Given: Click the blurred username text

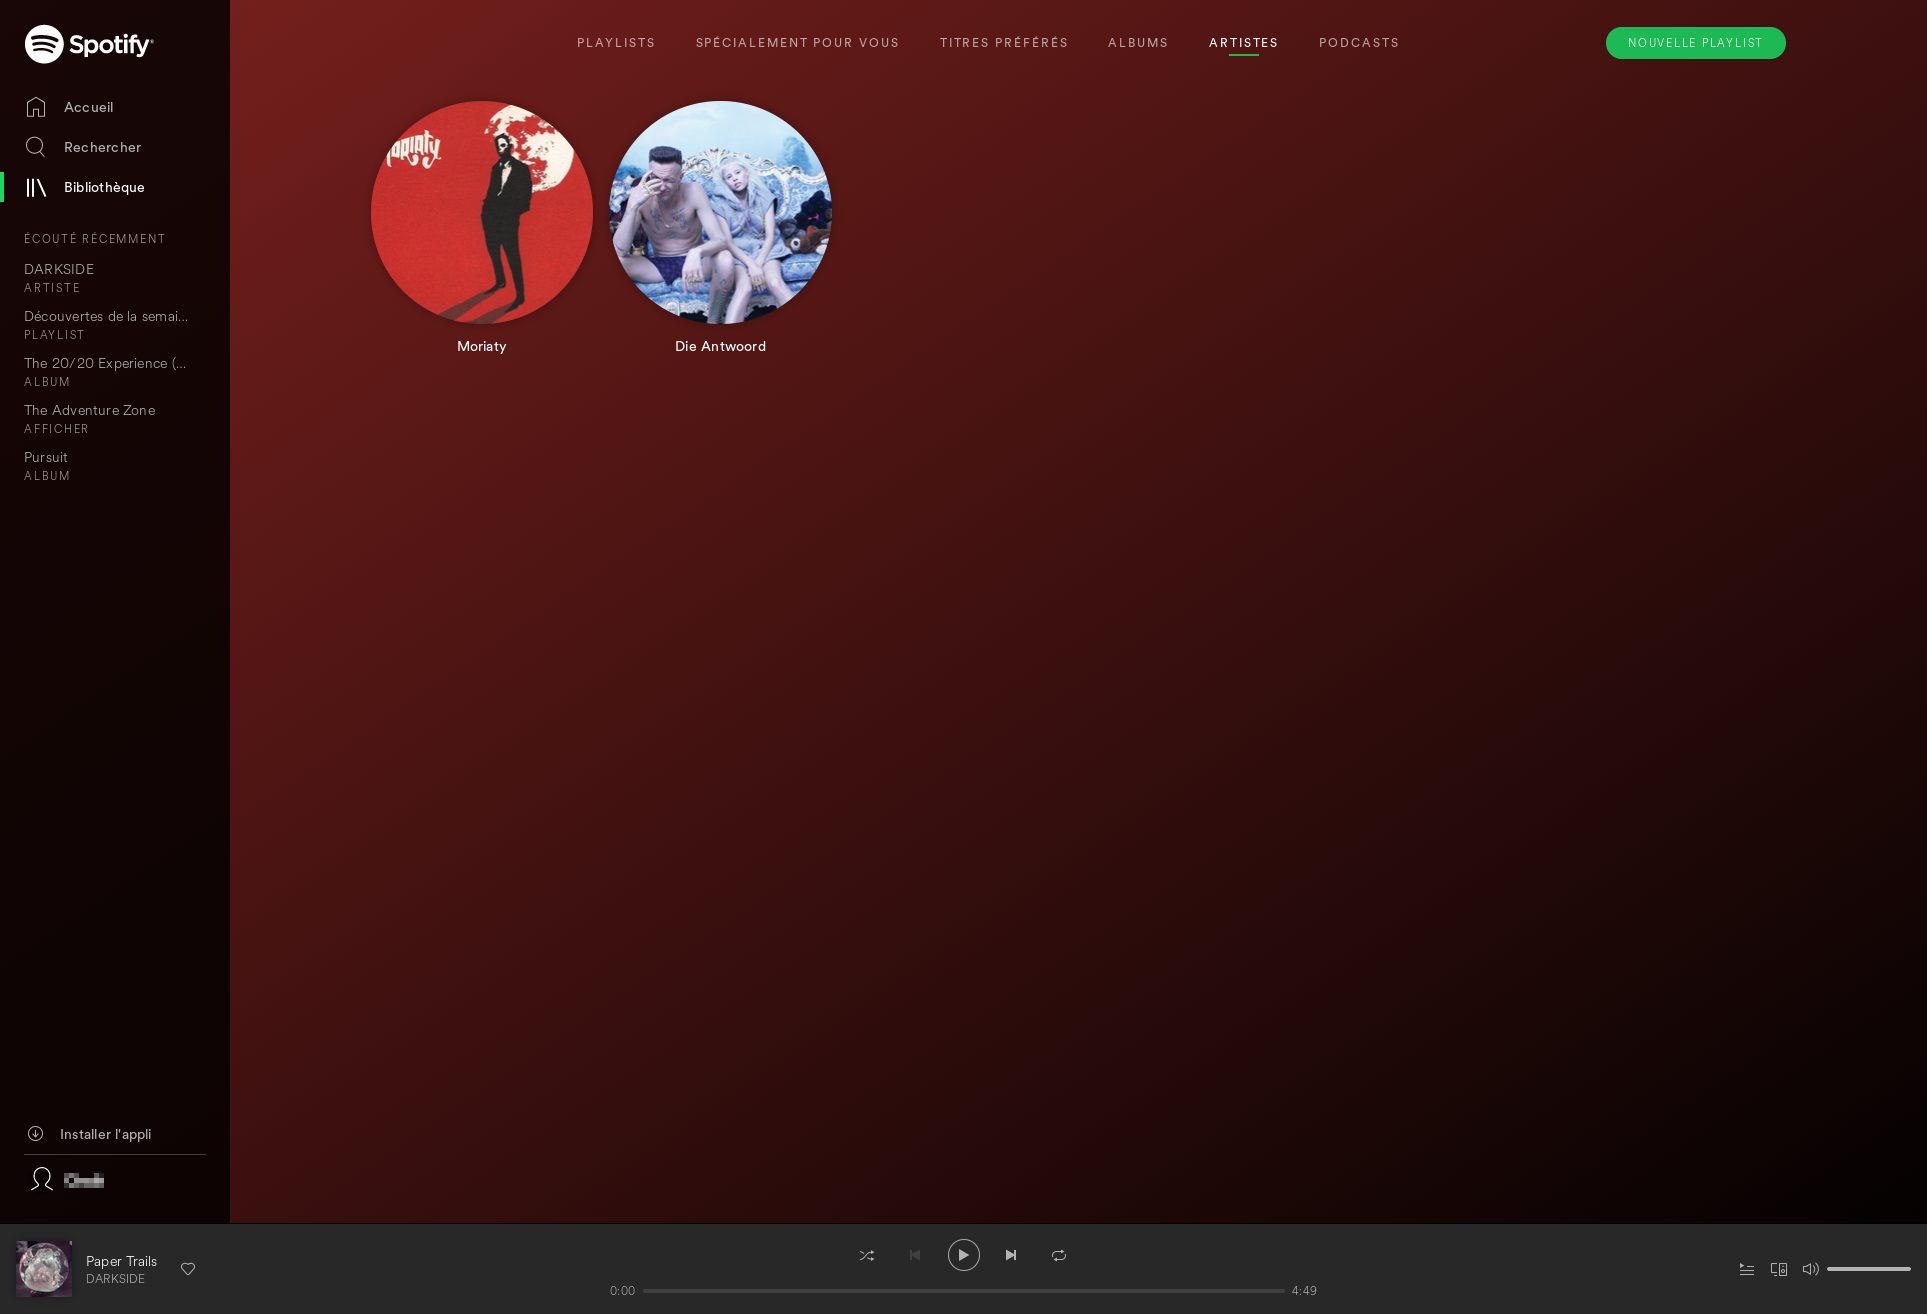Looking at the screenshot, I should point(84,1181).
